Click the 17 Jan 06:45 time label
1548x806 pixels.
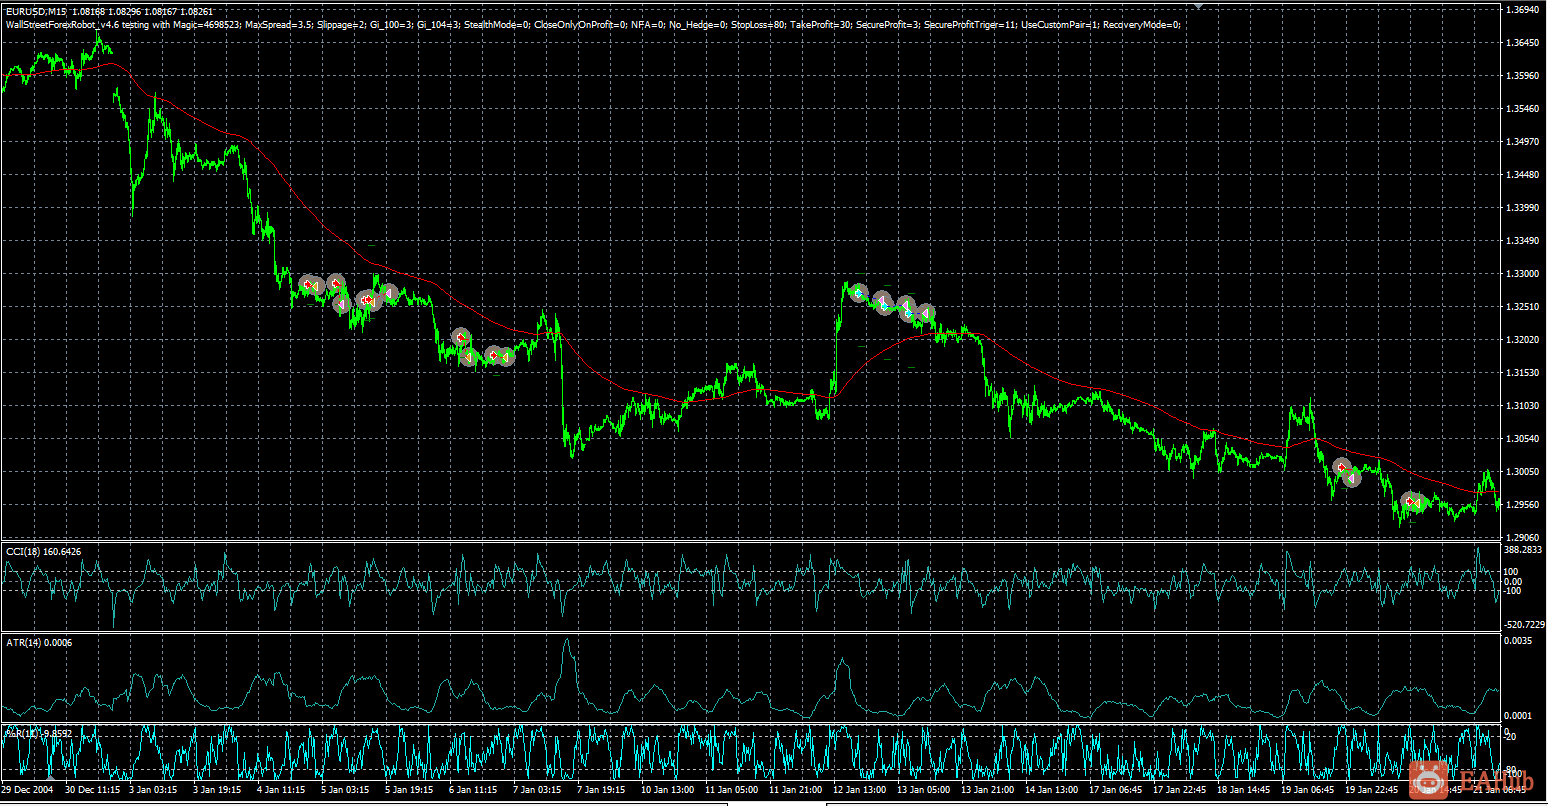click(1115, 789)
